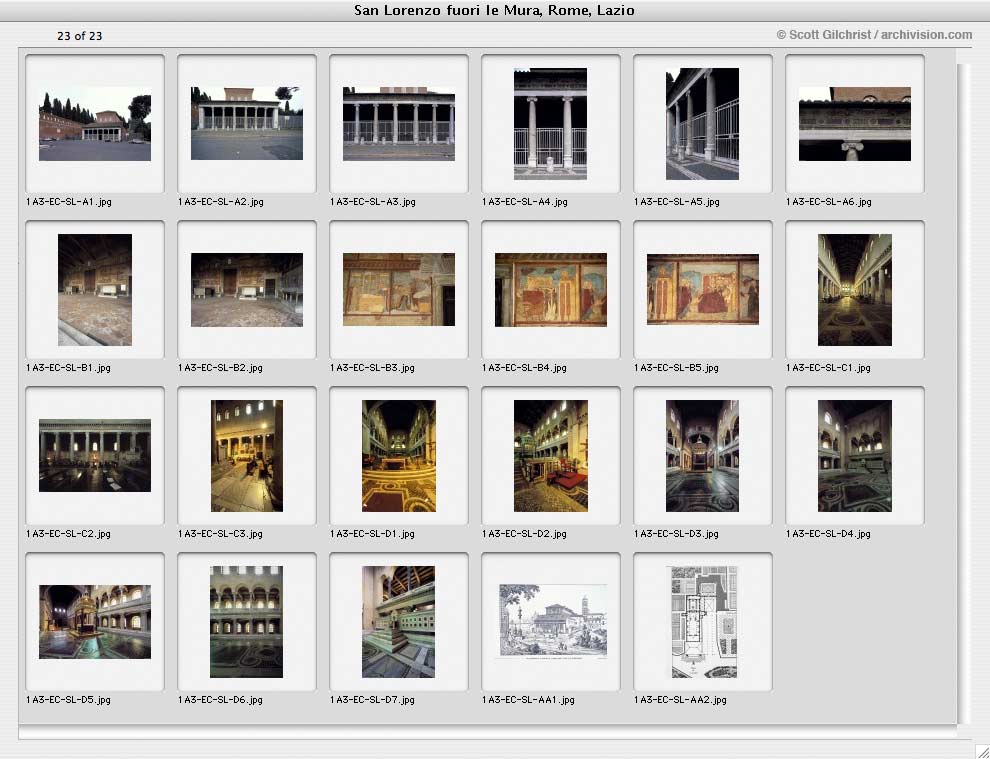Open fresco thumbnail 1A3-EC-SL-B5.jpg

pyautogui.click(x=703, y=289)
